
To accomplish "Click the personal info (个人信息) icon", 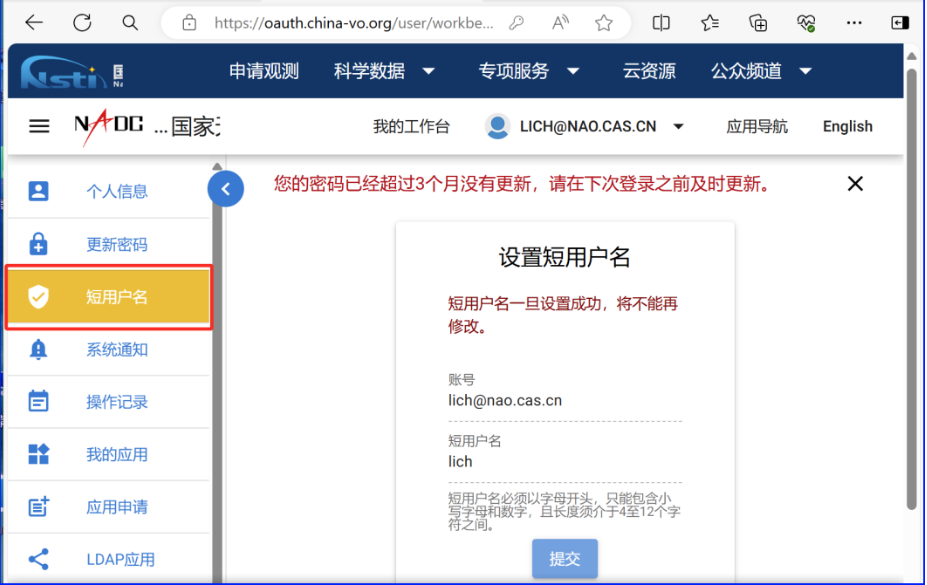I will 38,191.
